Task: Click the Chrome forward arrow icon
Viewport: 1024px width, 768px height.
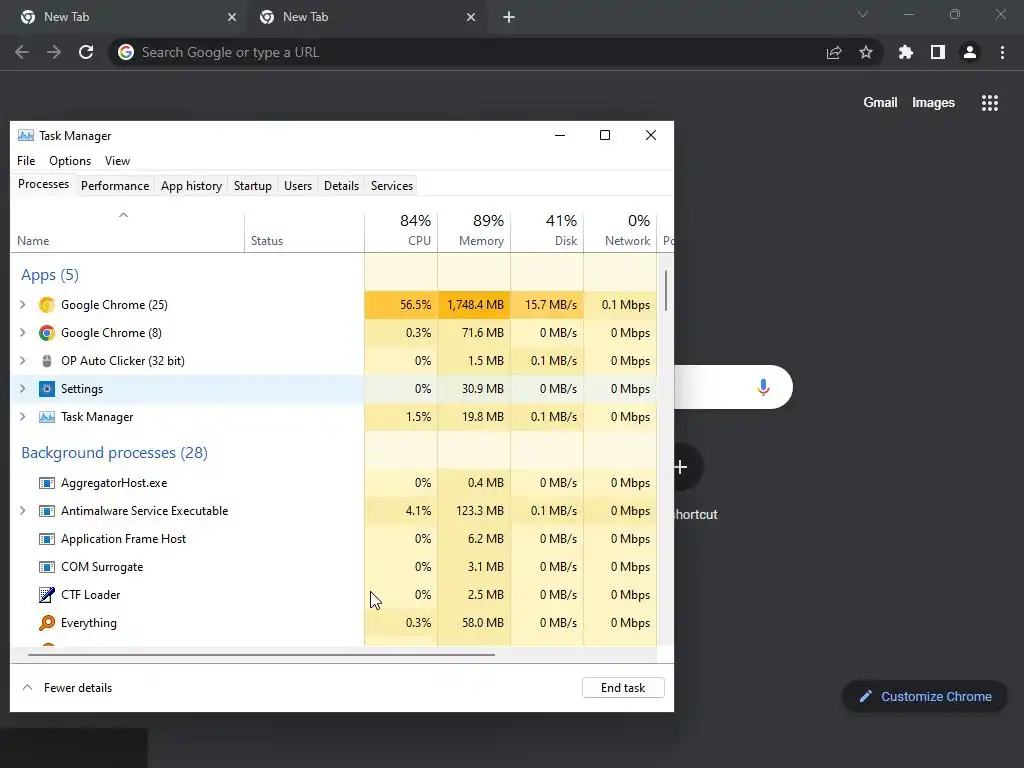Action: 54,52
